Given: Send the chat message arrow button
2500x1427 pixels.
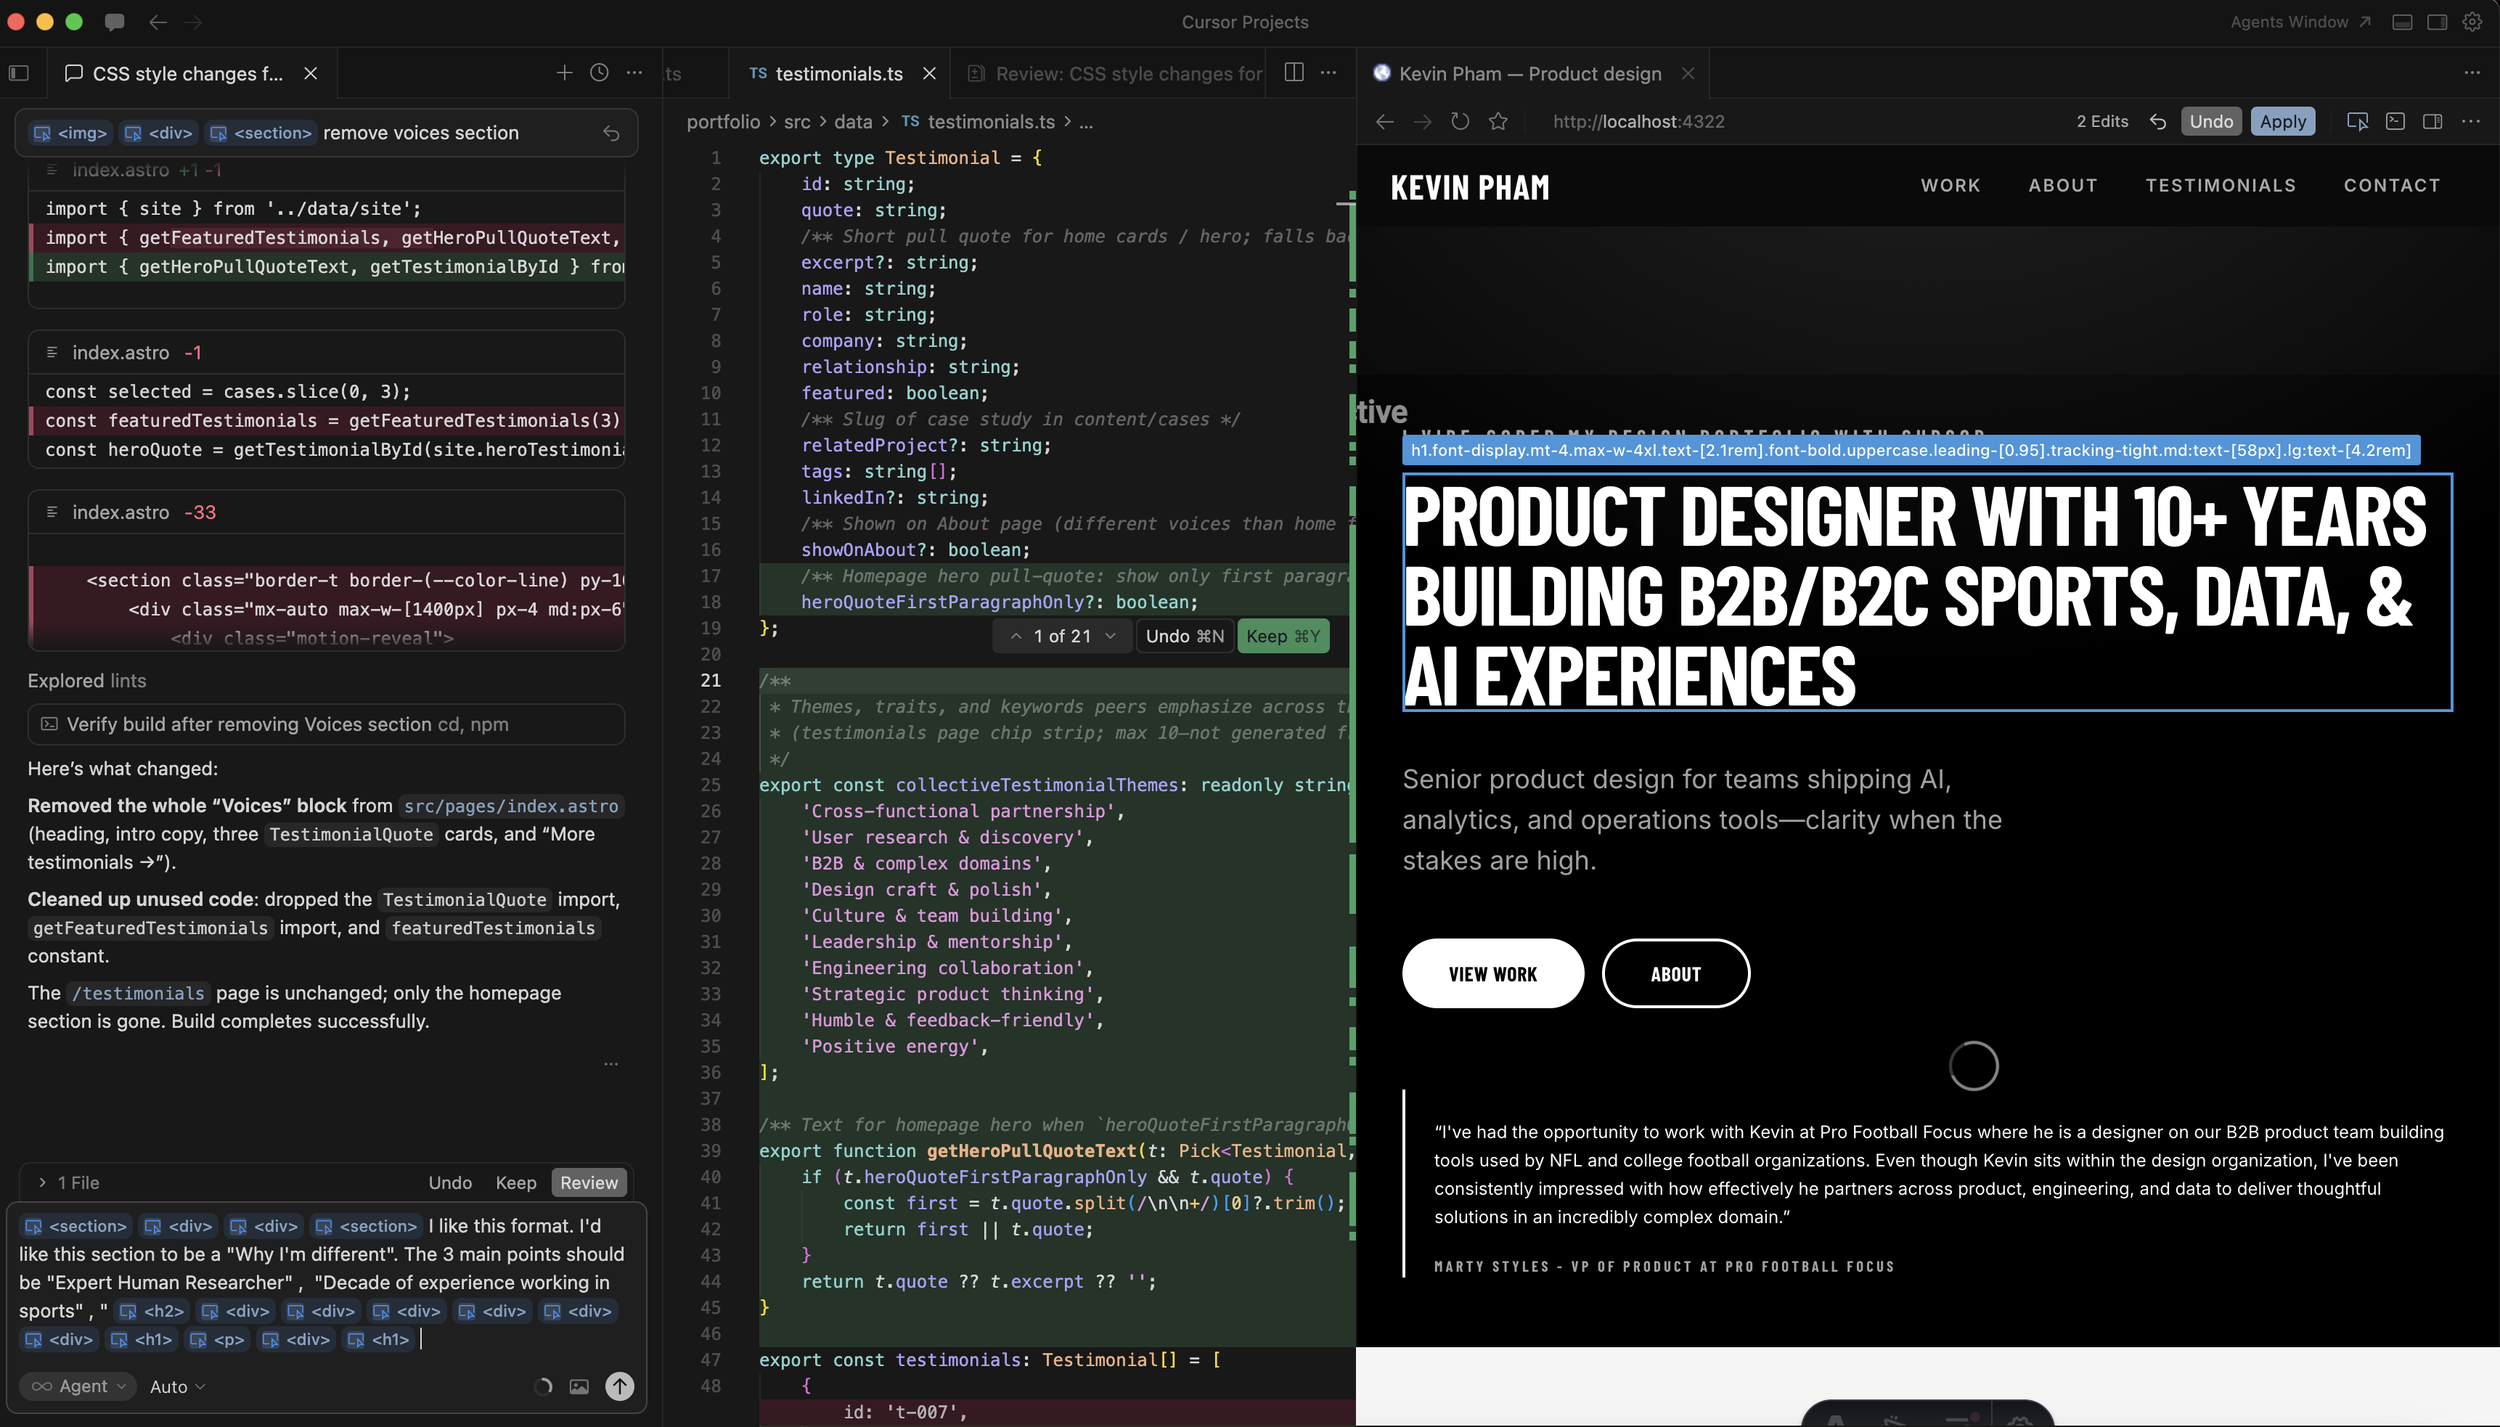Looking at the screenshot, I should (620, 1386).
